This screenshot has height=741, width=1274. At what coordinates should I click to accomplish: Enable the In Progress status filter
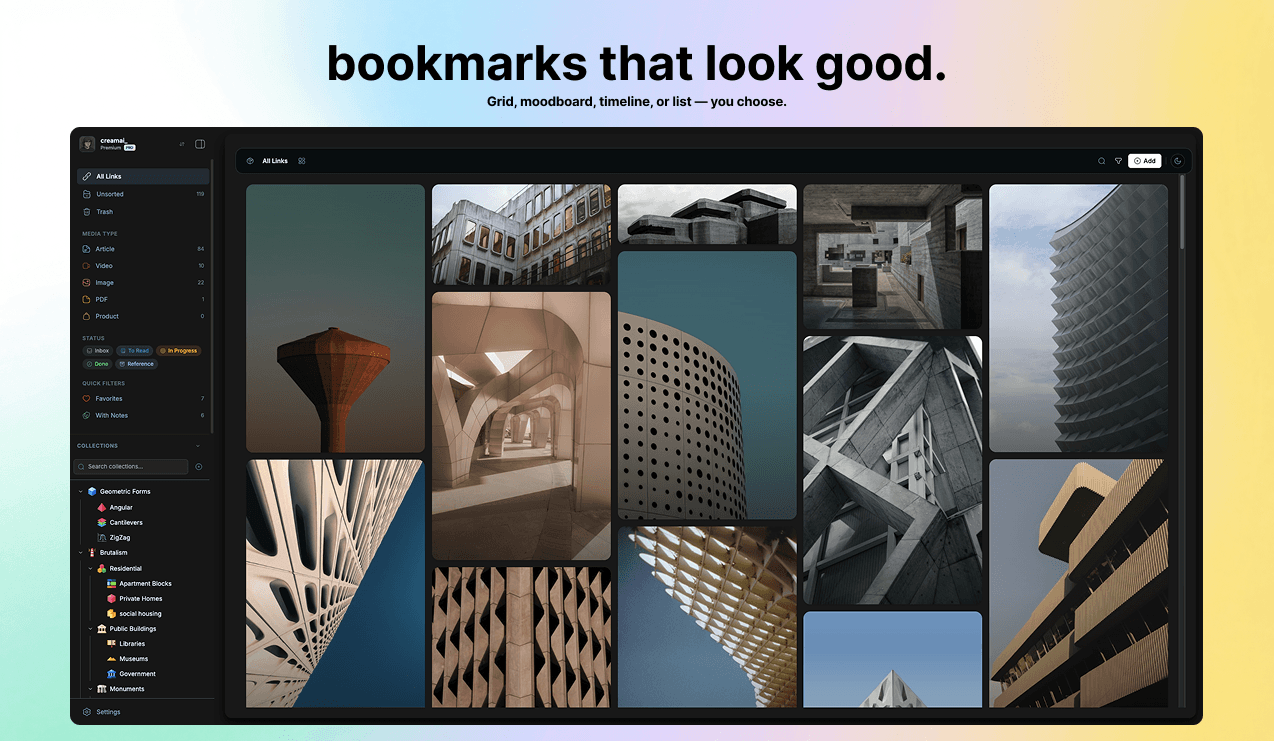coord(178,350)
